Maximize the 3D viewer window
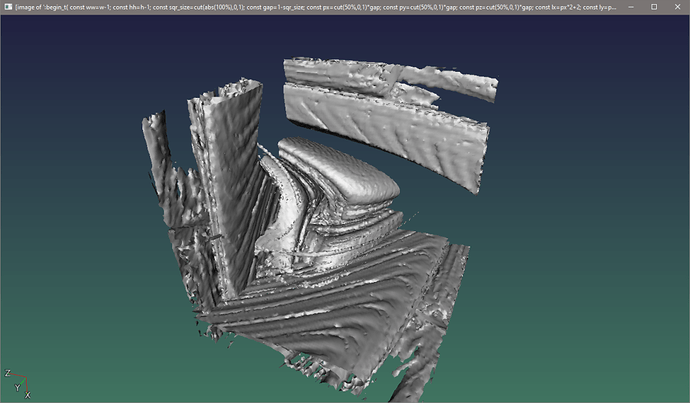Screen dimensions: 690x403 (x=653, y=6)
